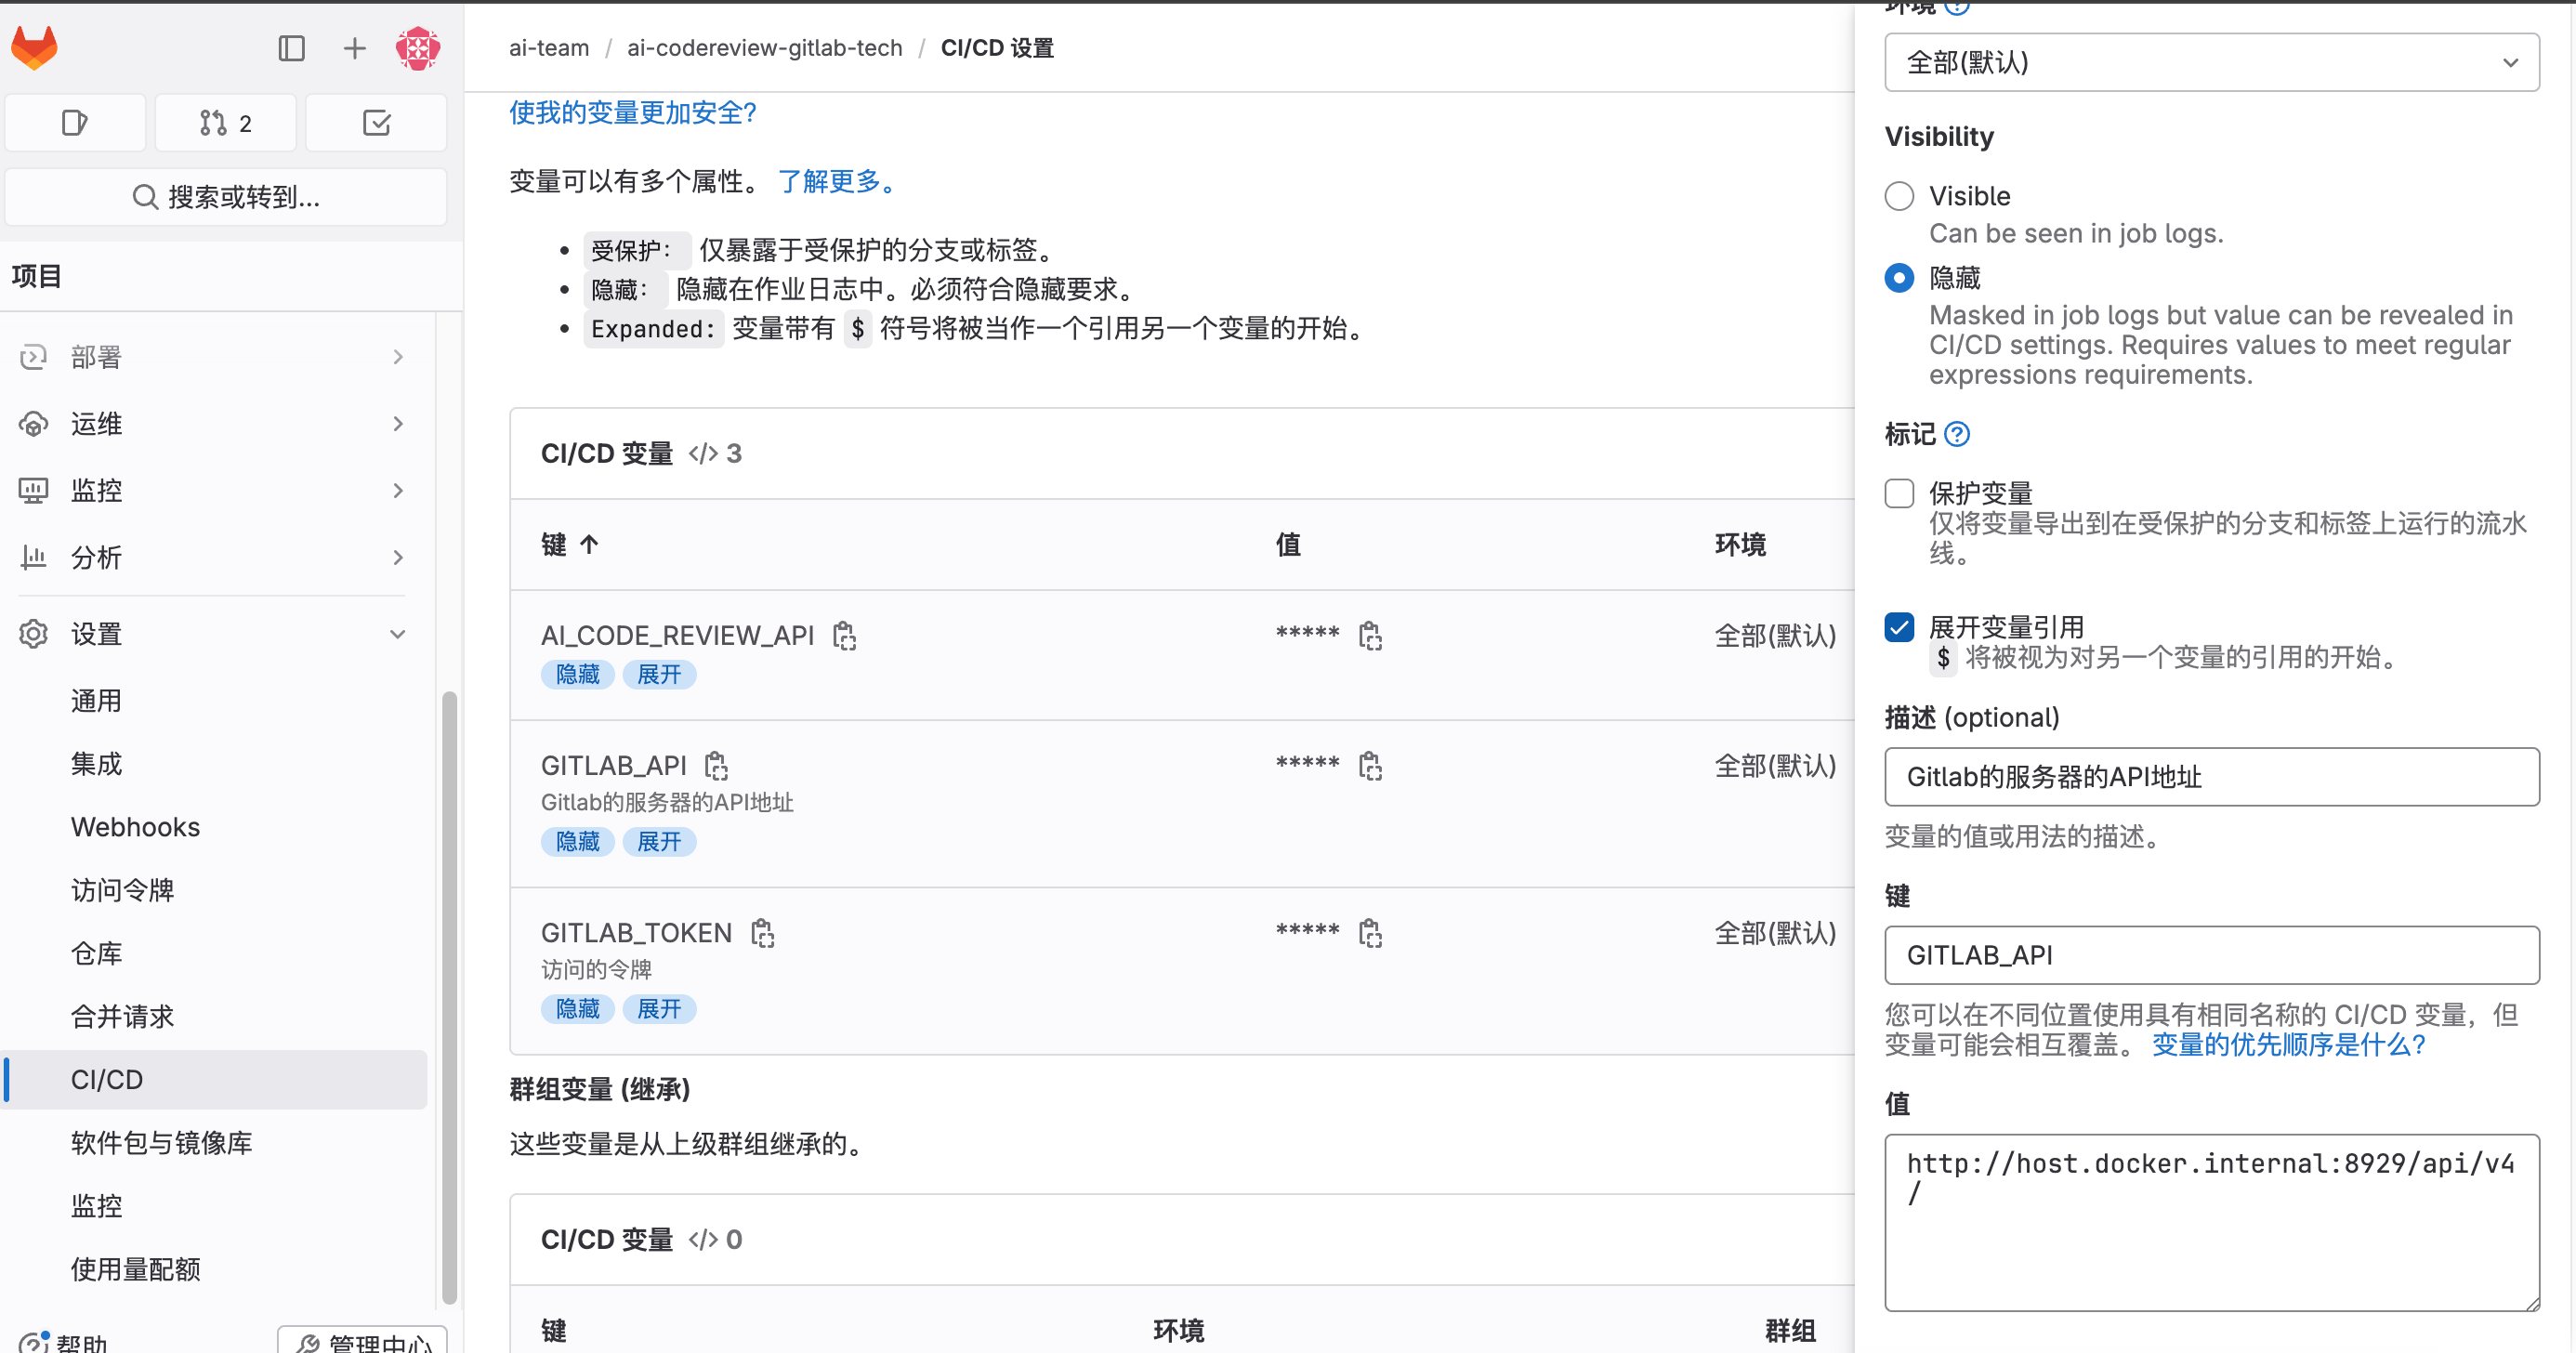The width and height of the screenshot is (2576, 1353).
Task: Open the Webhooks settings item
Action: point(135,827)
